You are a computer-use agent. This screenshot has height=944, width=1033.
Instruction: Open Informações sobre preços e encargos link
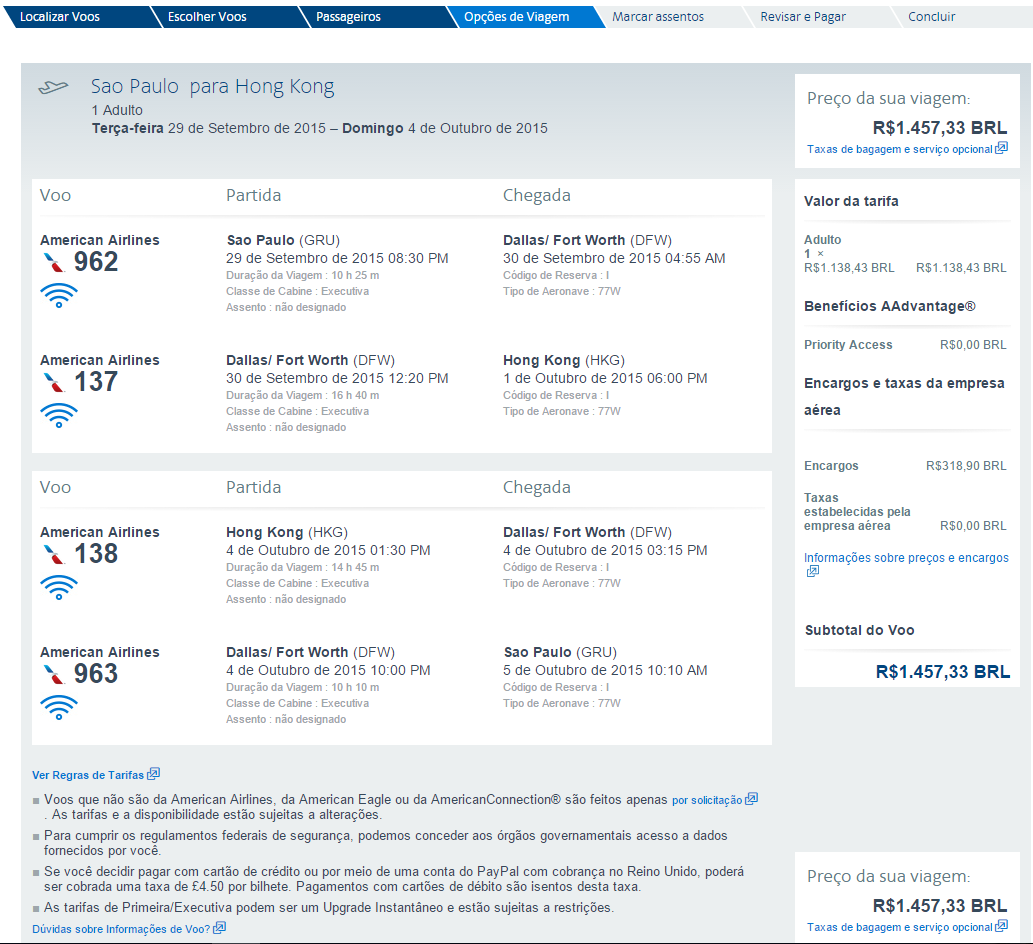906,558
